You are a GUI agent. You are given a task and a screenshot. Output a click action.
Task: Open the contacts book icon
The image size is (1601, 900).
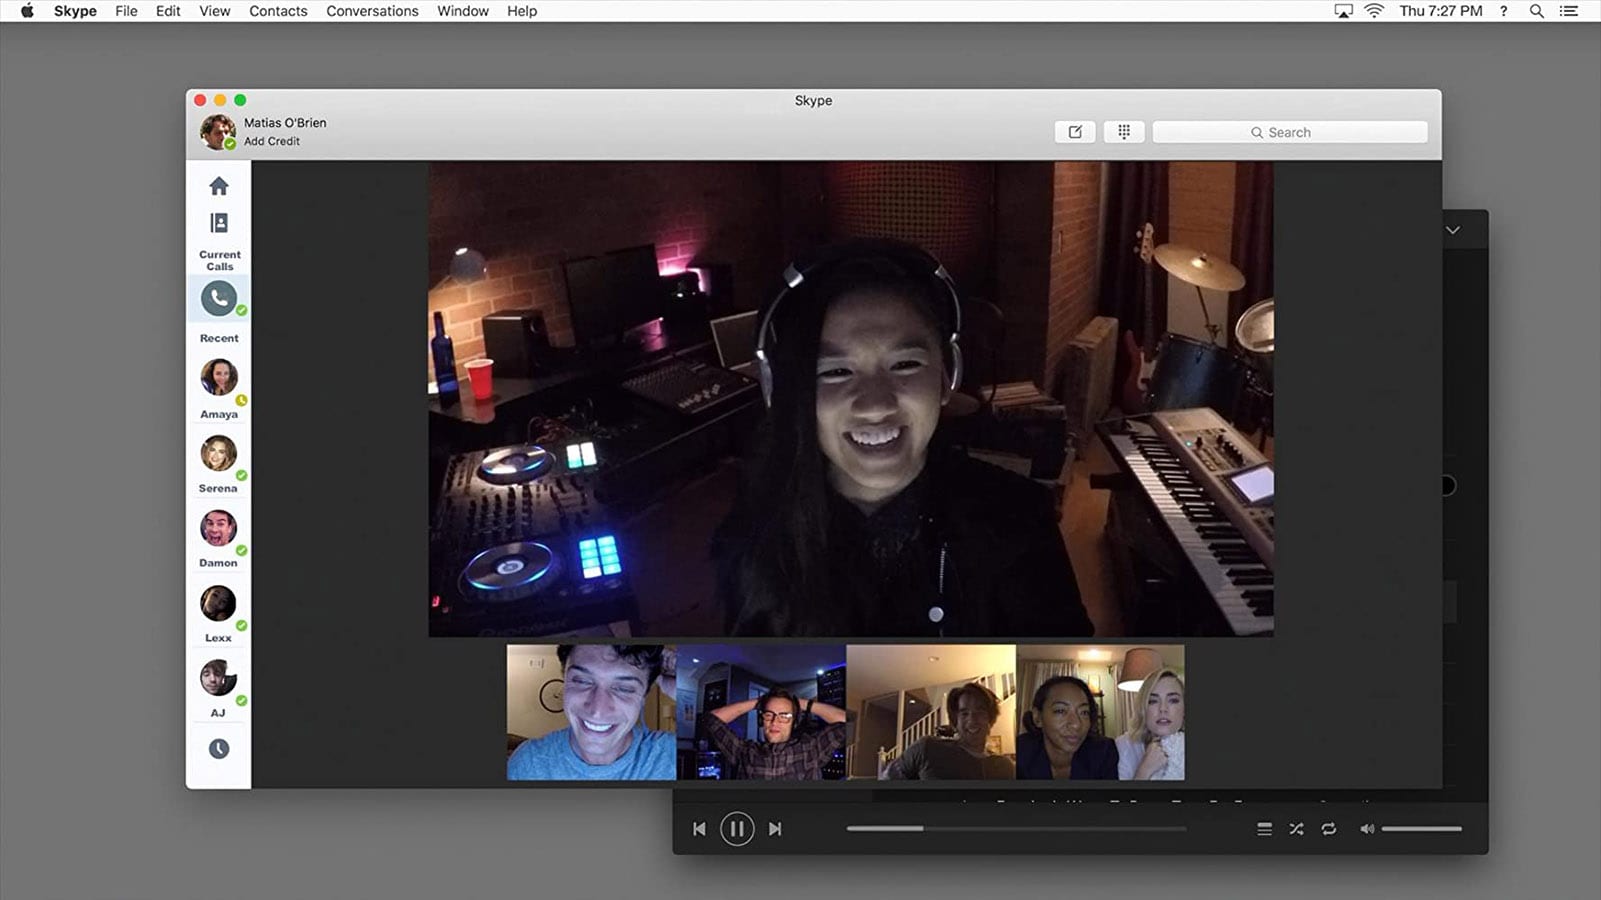[x=219, y=223]
